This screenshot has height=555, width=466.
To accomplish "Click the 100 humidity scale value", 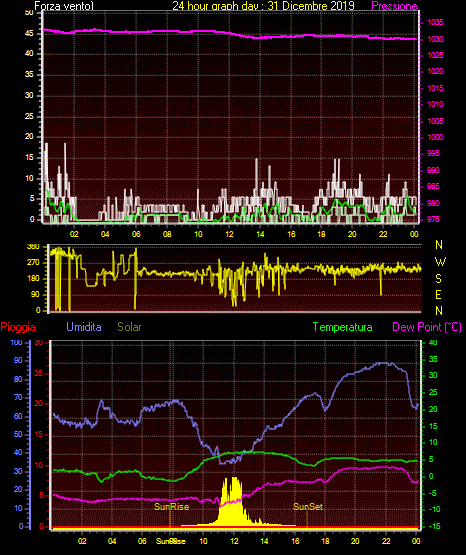I will pos(16,342).
